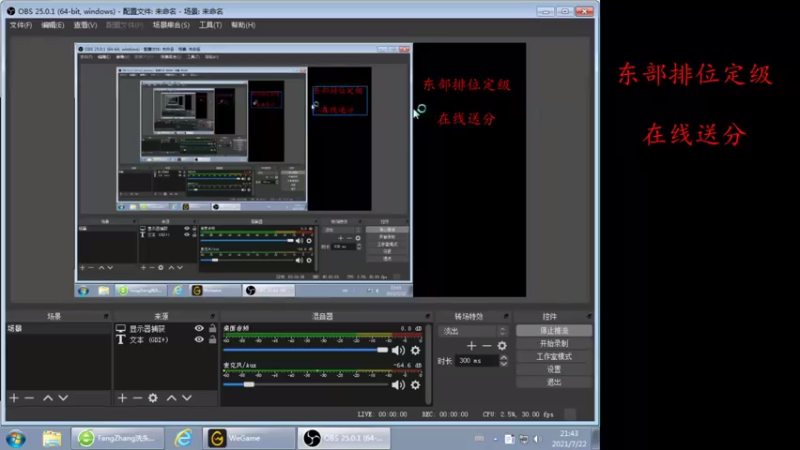This screenshot has width=800, height=450.
Task: Click the LIVE: 00:00:00 status text
Action: [382, 414]
